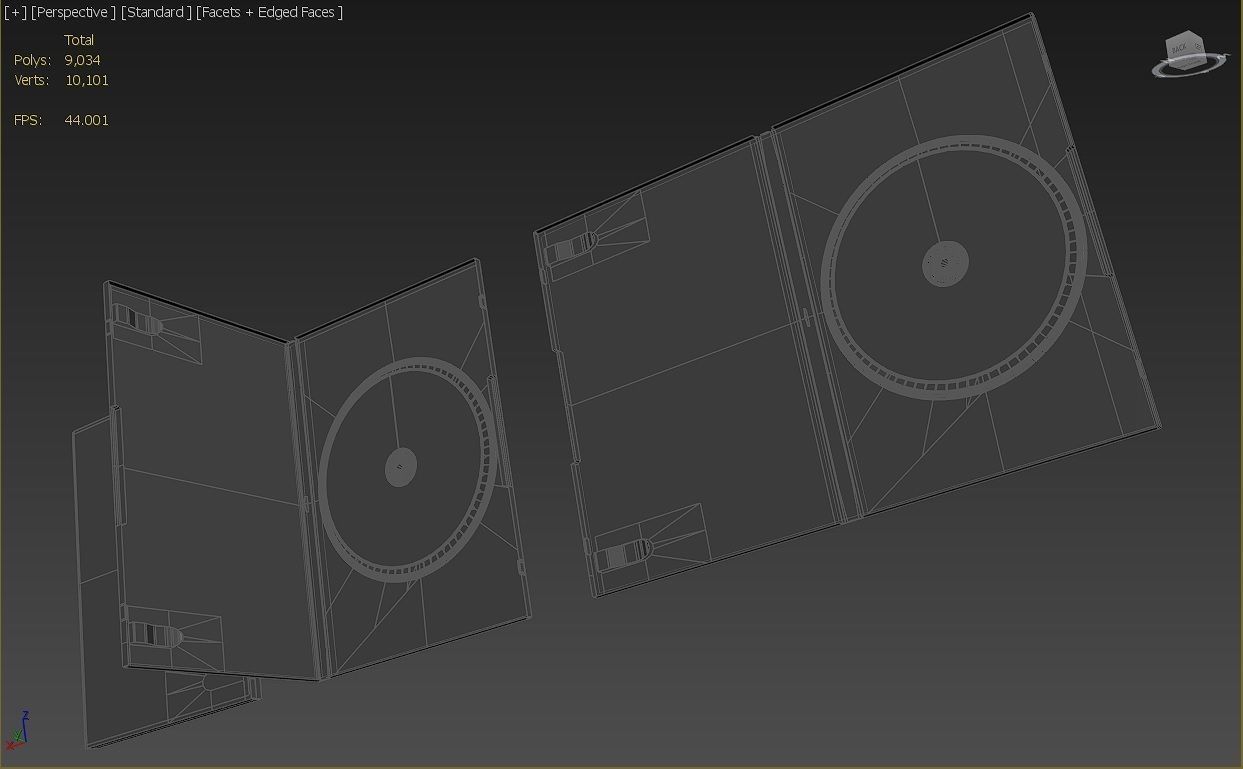
Task: Open the [Facets + Edged Faces] shading menu
Action: tap(270, 12)
